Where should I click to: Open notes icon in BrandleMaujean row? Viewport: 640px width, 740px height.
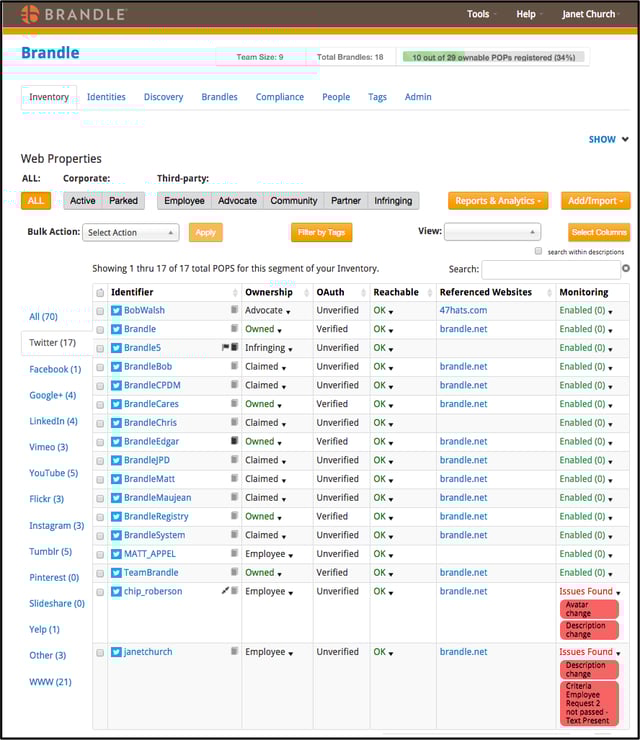234,496
